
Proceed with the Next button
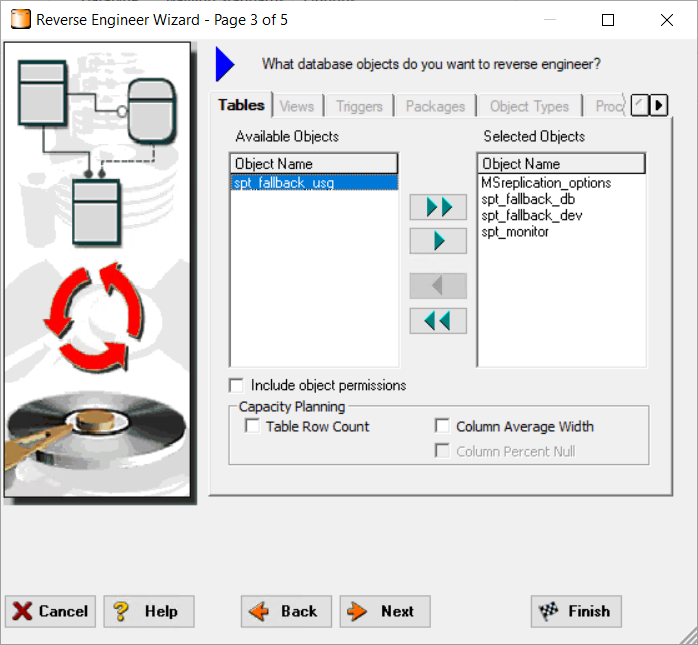(385, 611)
